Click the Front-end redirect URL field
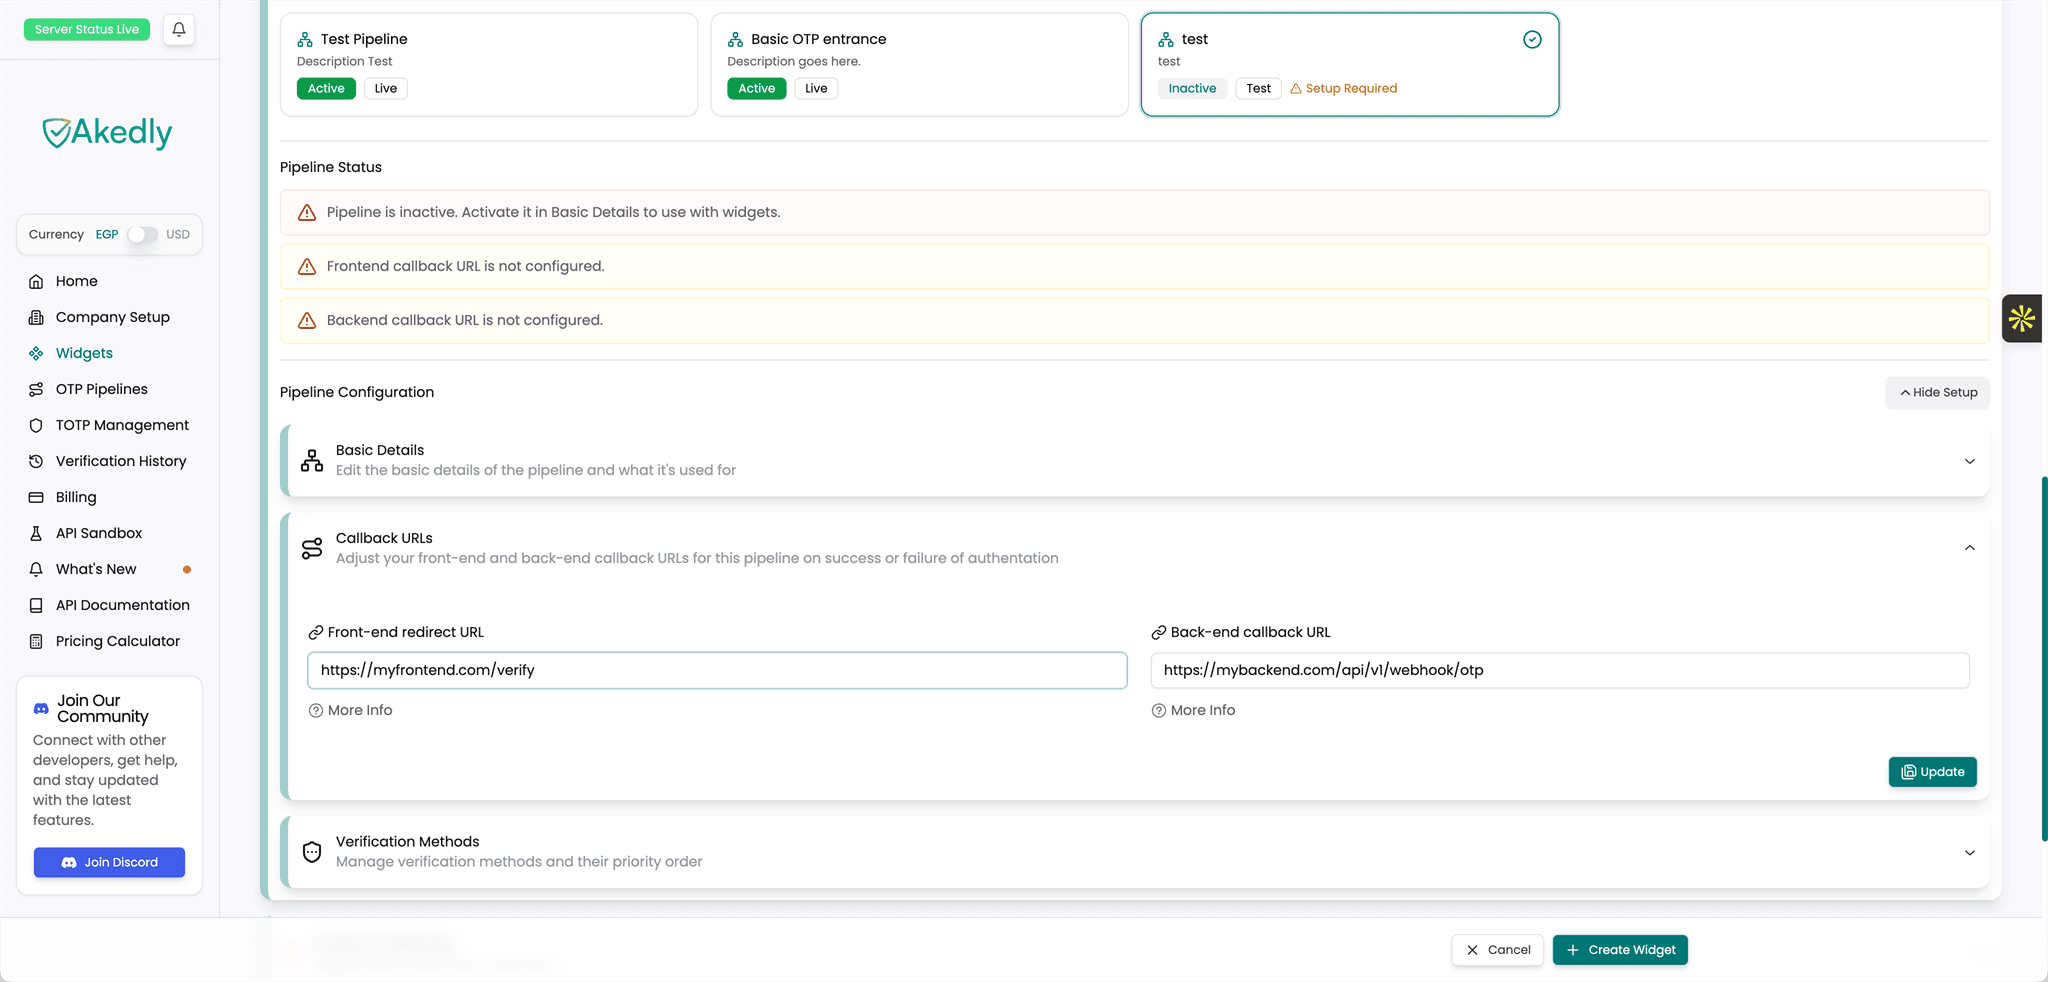This screenshot has width=2048, height=982. [717, 670]
